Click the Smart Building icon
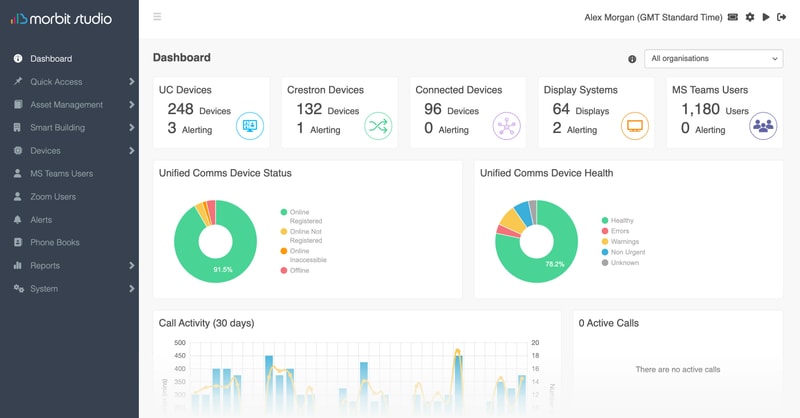This screenshot has height=418, width=800. tap(17, 127)
